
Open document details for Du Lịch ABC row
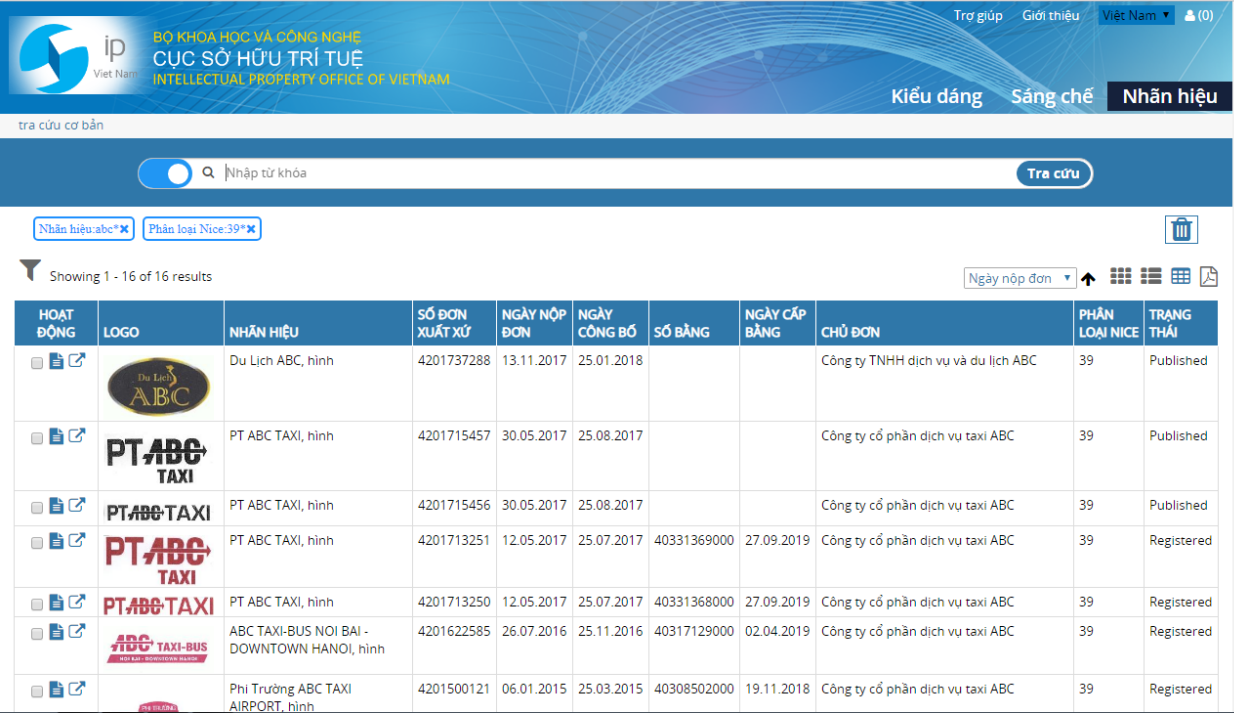point(57,362)
